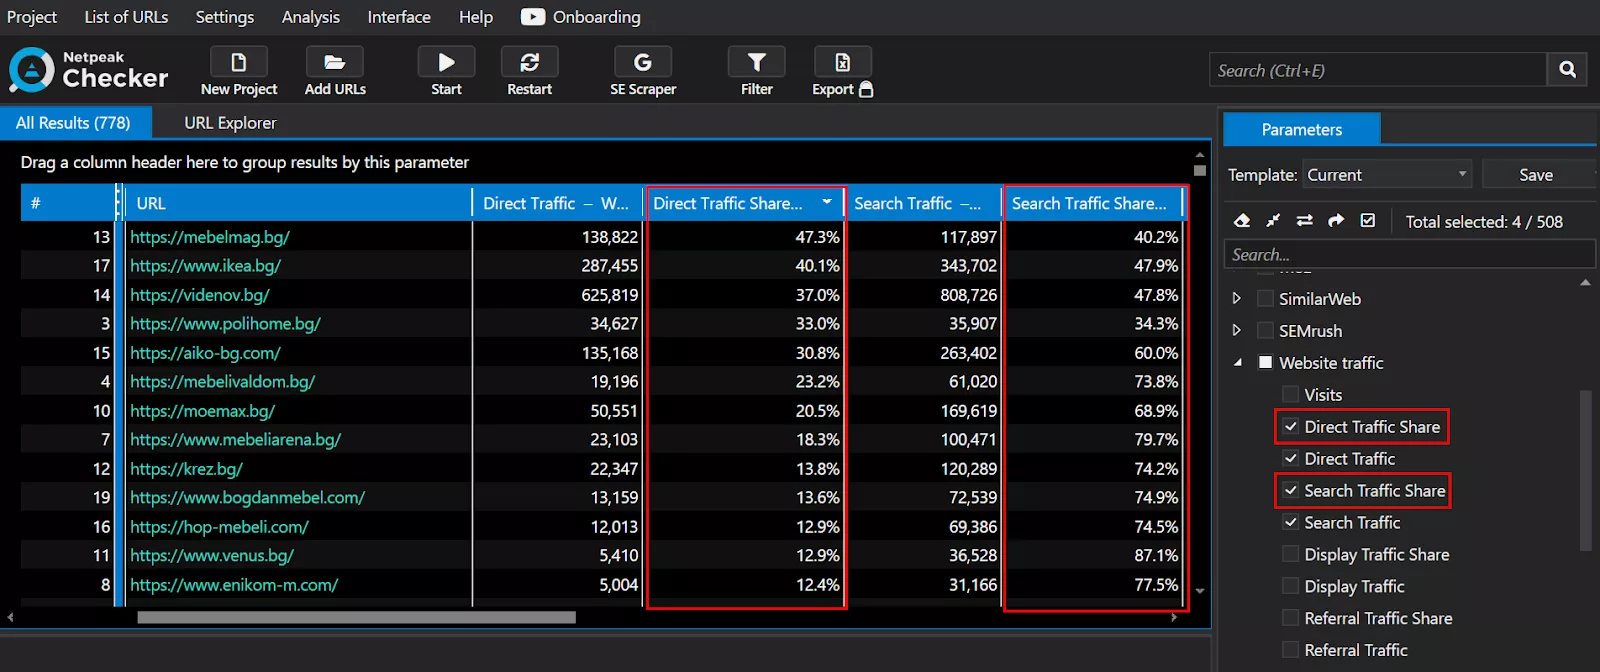Click the Restart refresh icon
This screenshot has height=672, width=1600.
tap(529, 63)
